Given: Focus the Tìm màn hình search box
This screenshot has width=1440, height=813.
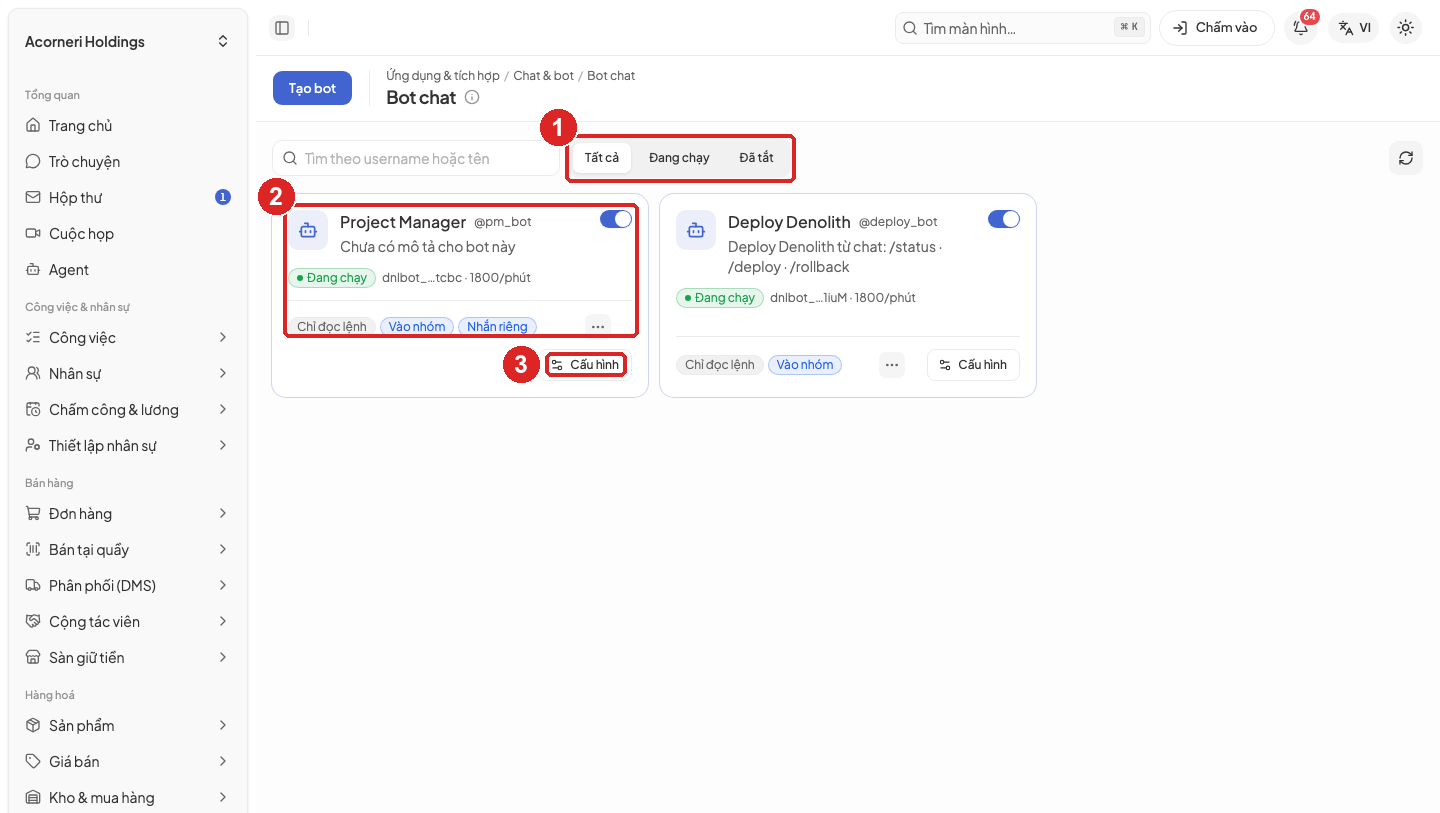Looking at the screenshot, I should click(x=1023, y=28).
